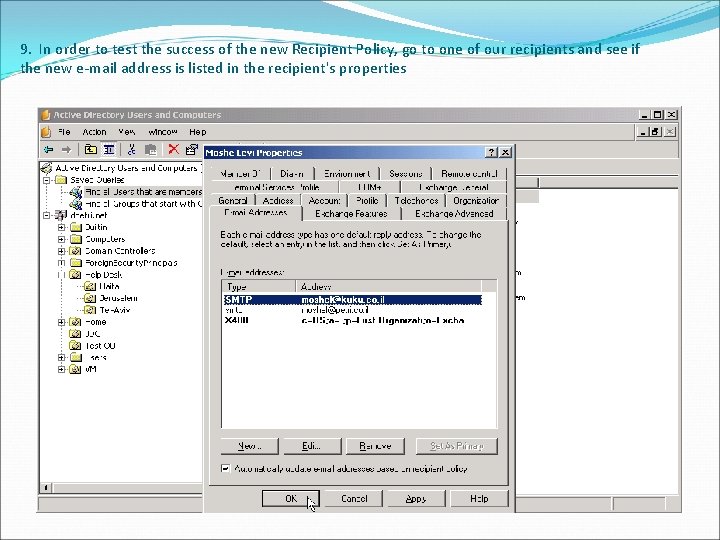Select the ForeignSecurityPrincipals folder icon

tap(76, 263)
